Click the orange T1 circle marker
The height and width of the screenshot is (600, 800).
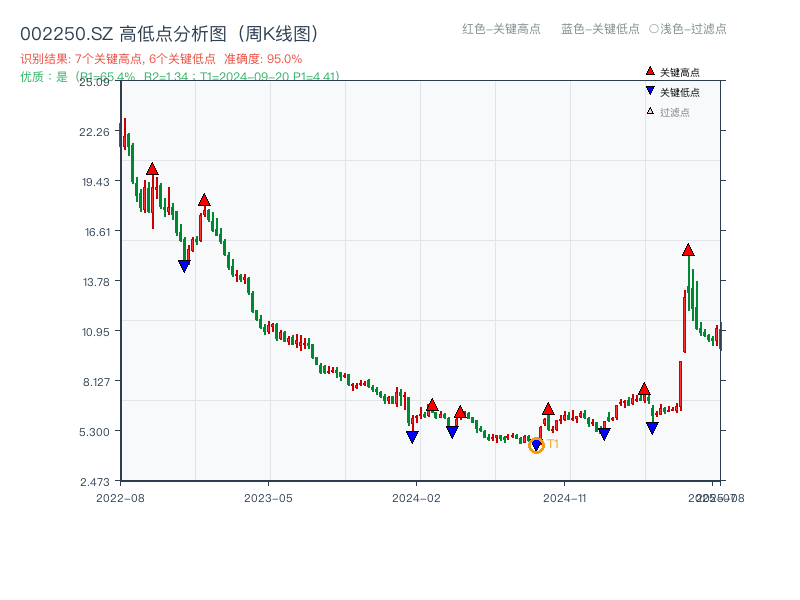[536, 443]
